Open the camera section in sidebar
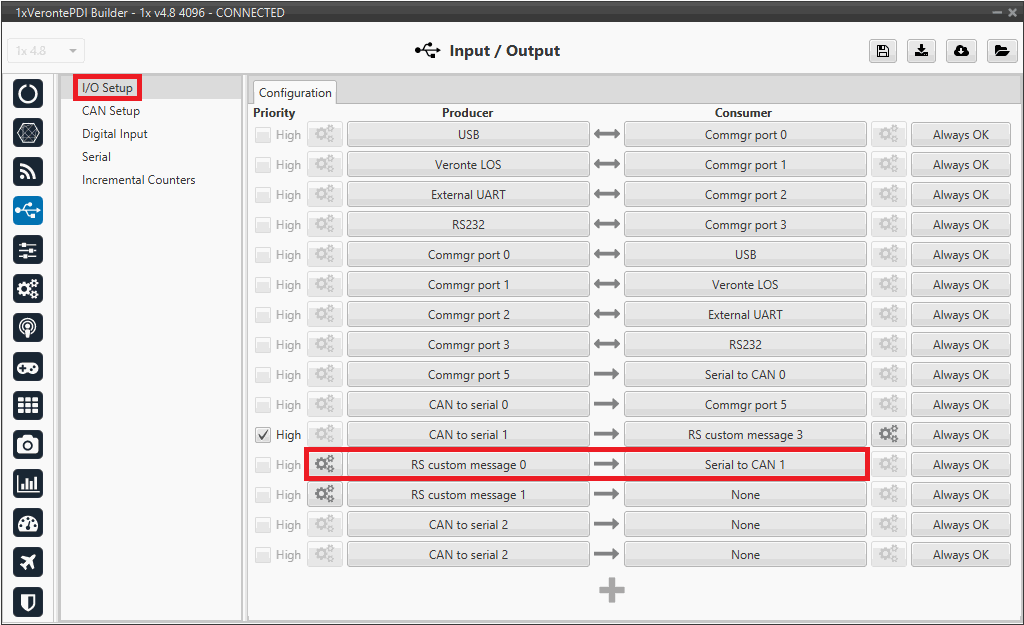Viewport: 1024px width, 625px height. pyautogui.click(x=28, y=444)
